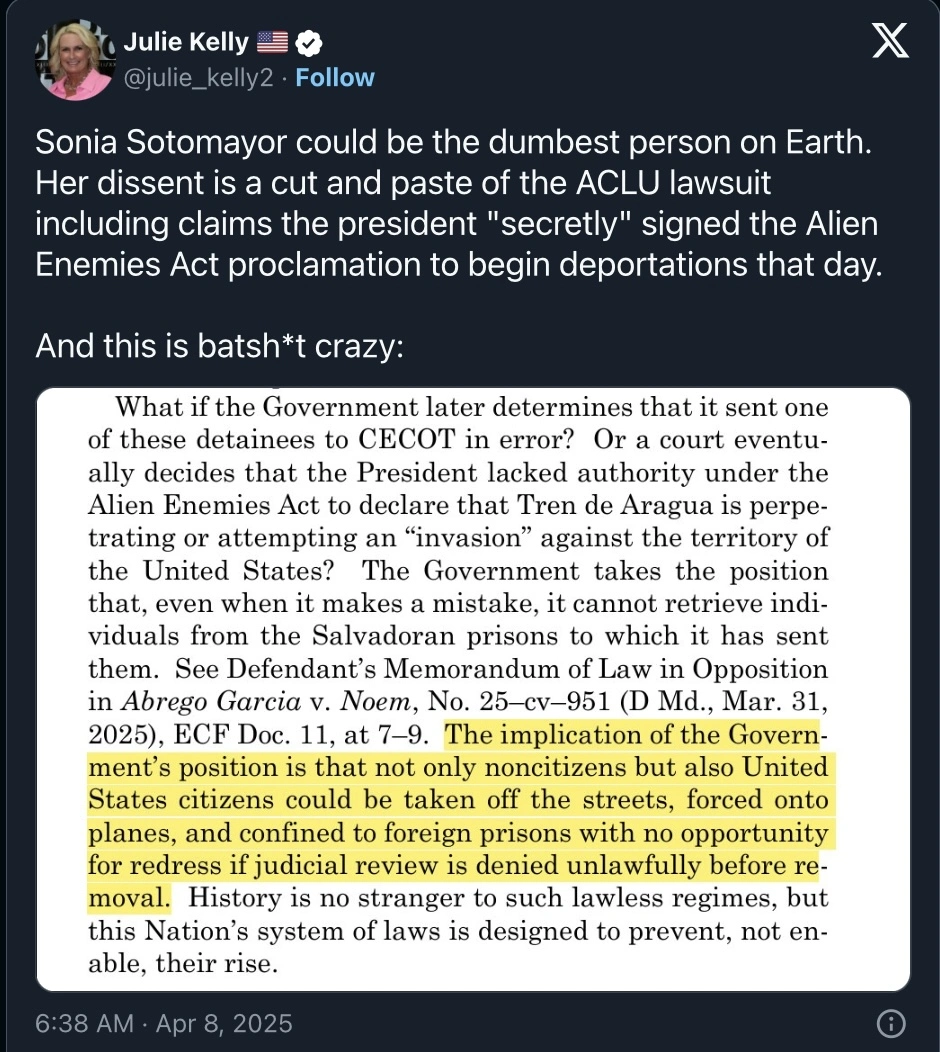This screenshot has width=940, height=1052.
Task: Click the blue verified checkmark badge
Action: 310,43
